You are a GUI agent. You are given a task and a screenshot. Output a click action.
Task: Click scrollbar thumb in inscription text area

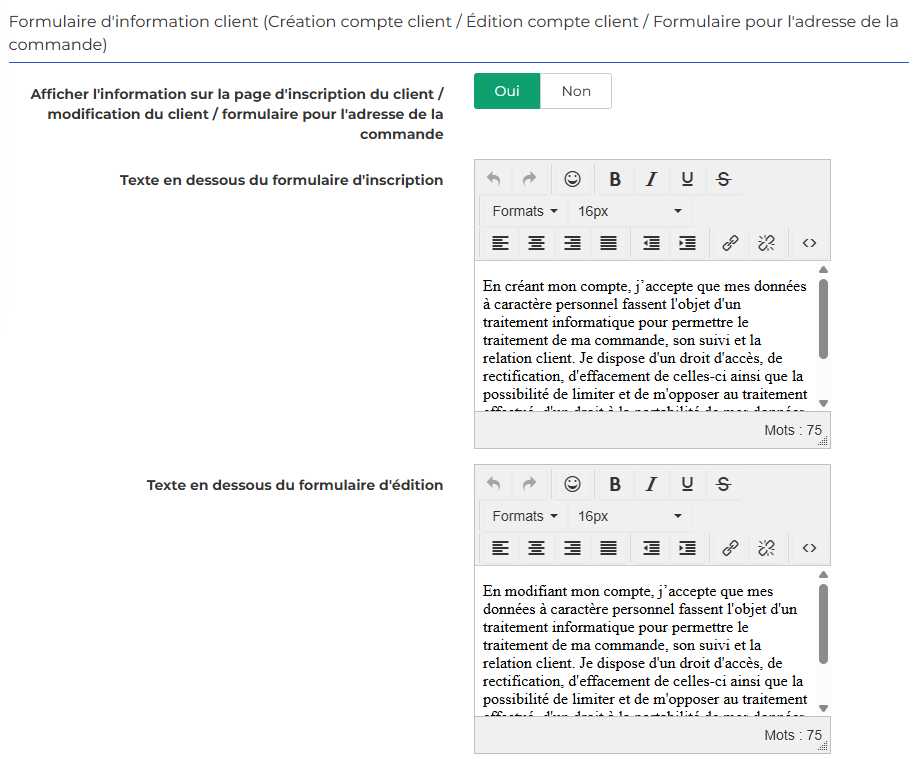(x=823, y=318)
